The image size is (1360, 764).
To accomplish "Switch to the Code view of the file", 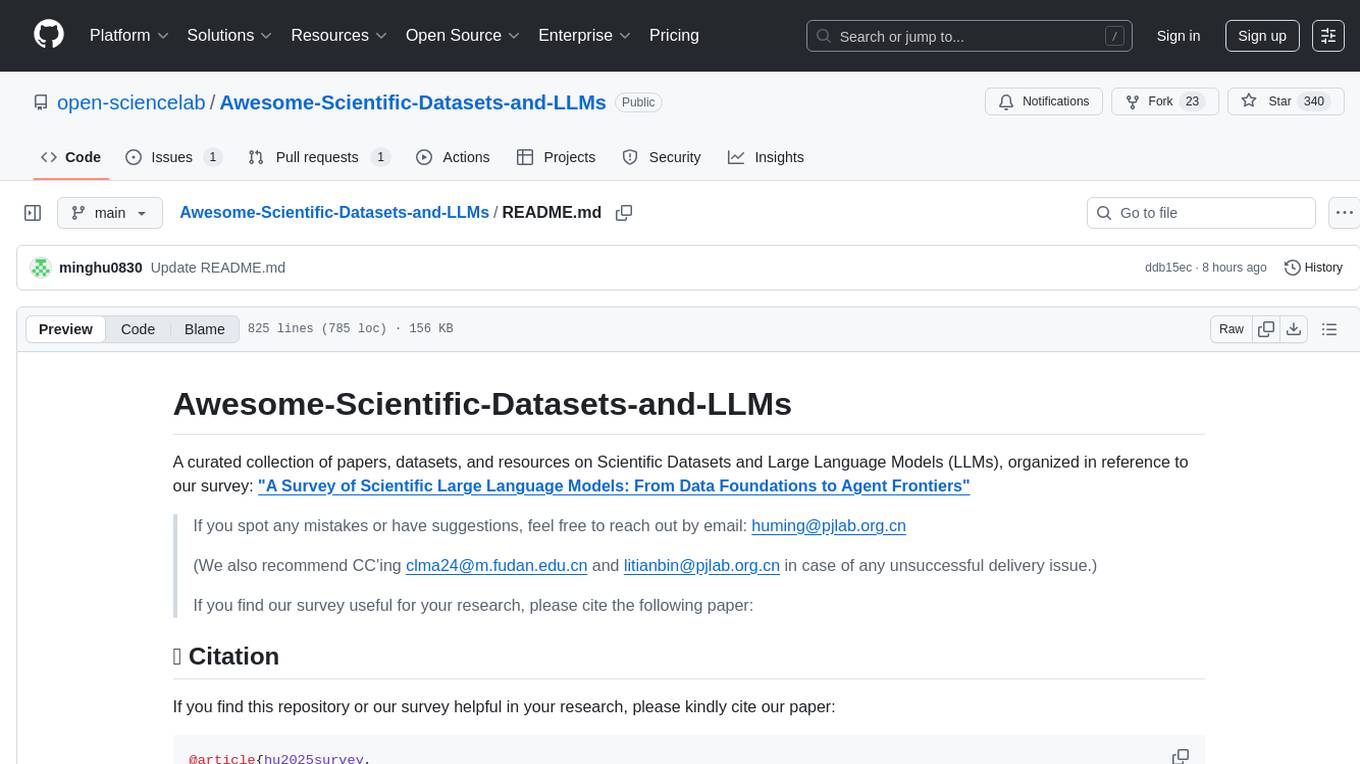I will click(138, 329).
